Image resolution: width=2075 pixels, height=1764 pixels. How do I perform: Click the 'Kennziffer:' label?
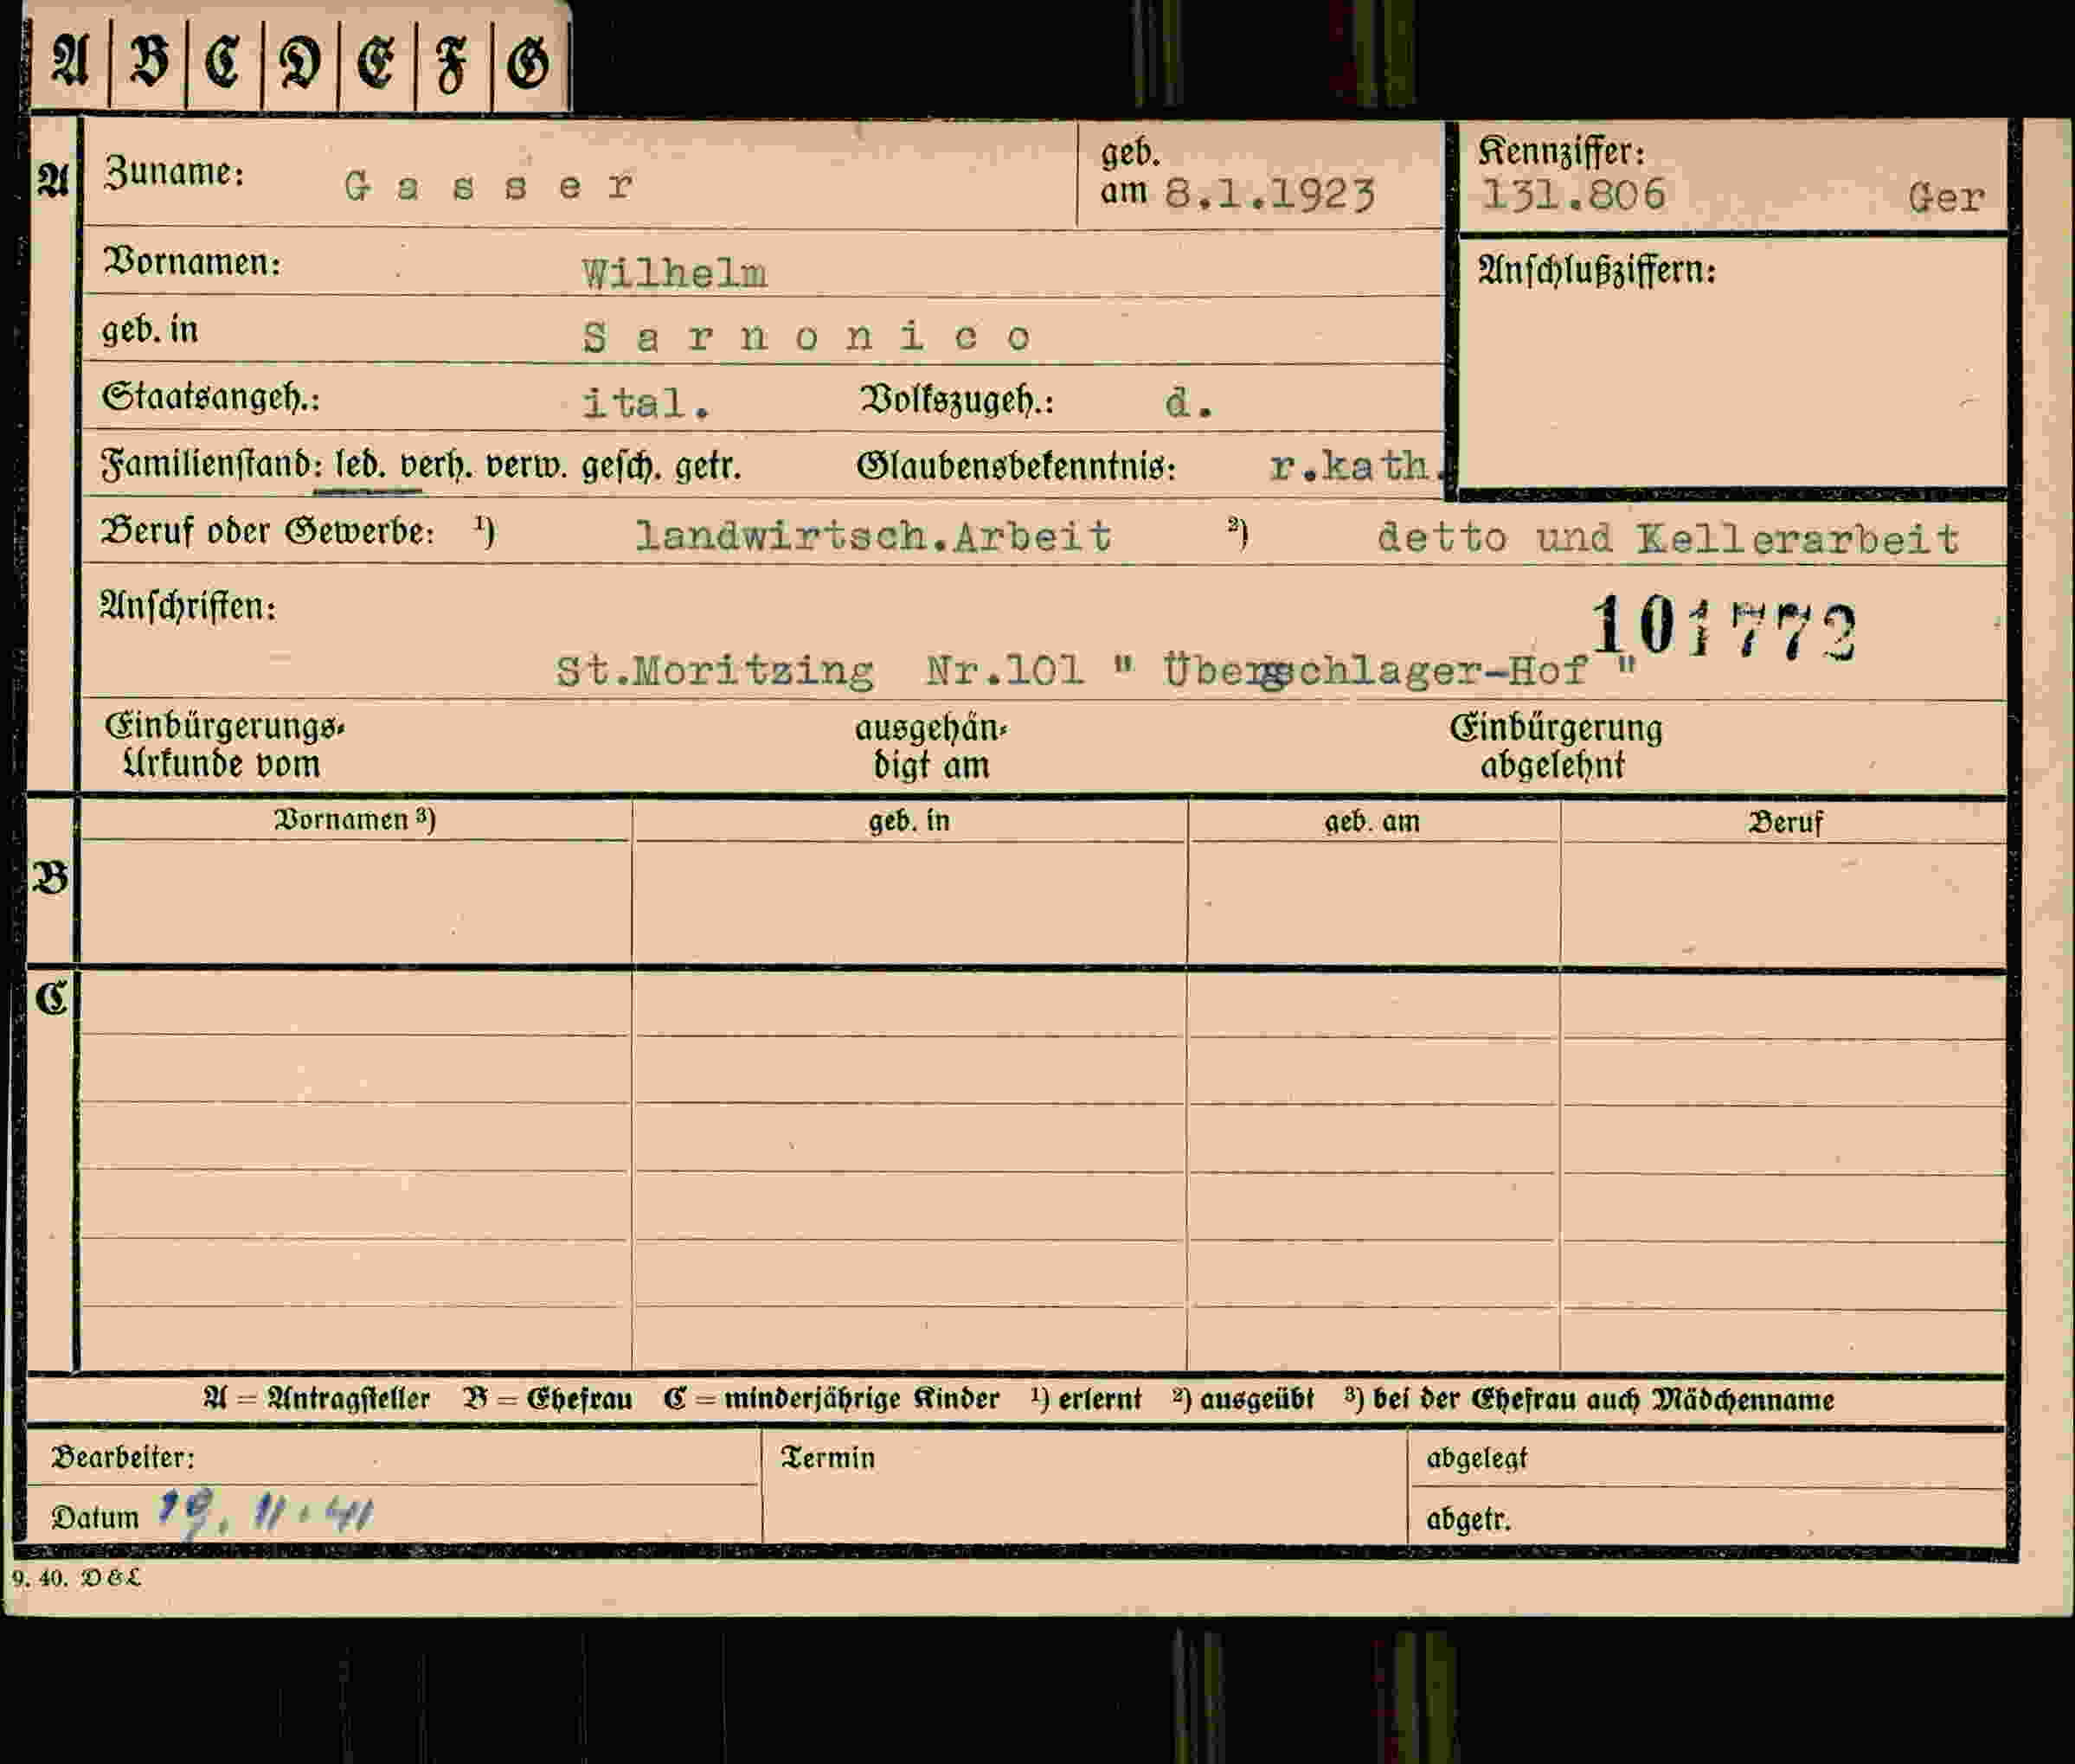1561,152
